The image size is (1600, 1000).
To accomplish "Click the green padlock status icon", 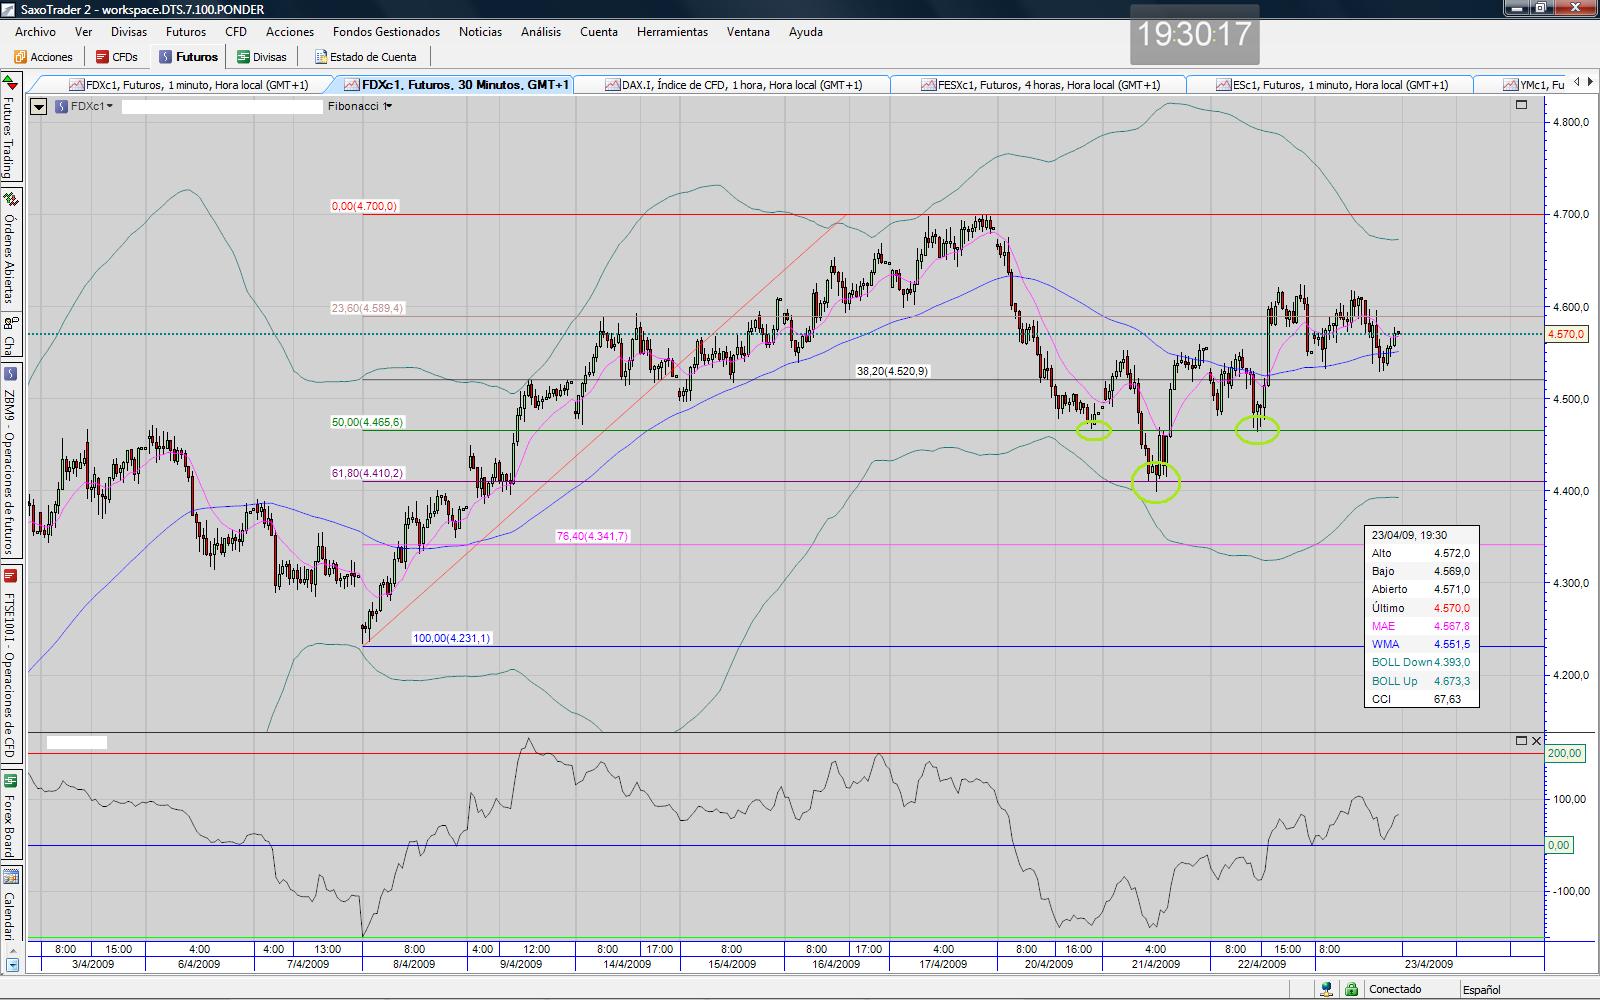I will pos(1351,989).
